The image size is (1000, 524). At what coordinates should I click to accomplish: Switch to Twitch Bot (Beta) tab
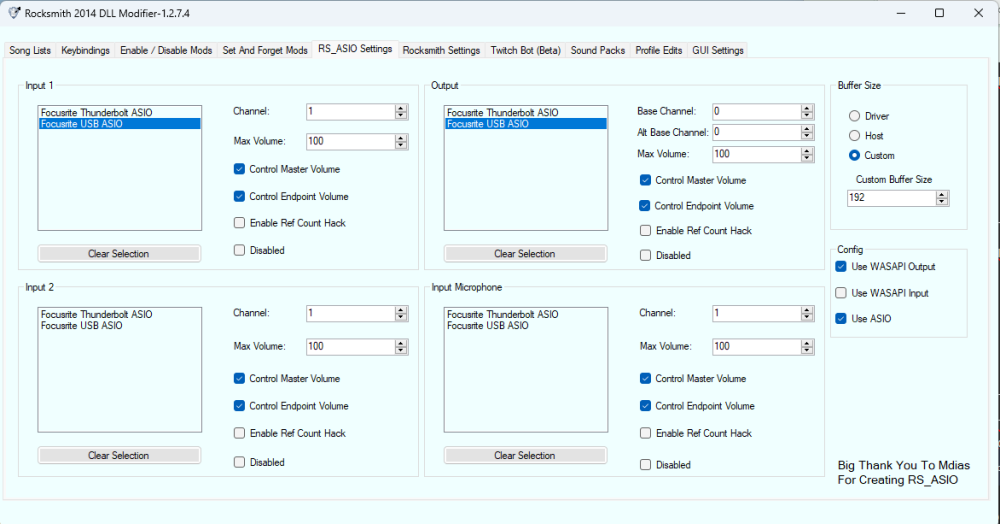click(x=525, y=50)
